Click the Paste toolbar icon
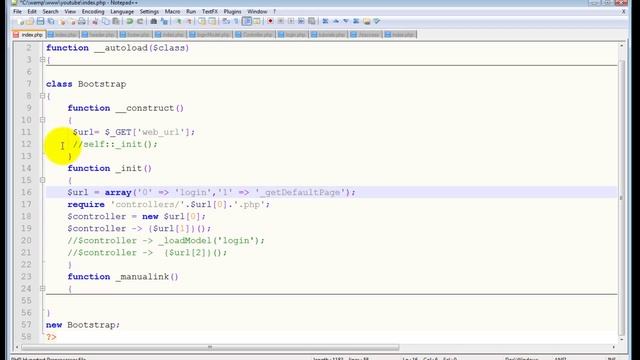Screen dimensions: 640x360 (x=116, y=21)
